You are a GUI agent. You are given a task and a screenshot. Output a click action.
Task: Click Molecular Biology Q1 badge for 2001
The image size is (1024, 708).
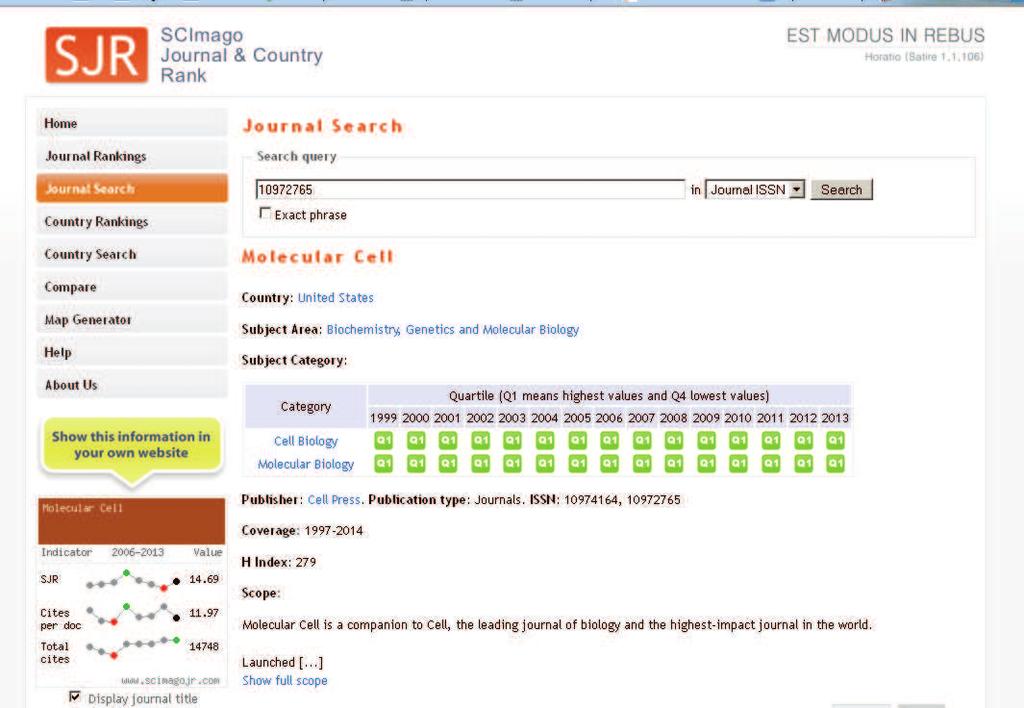click(448, 463)
